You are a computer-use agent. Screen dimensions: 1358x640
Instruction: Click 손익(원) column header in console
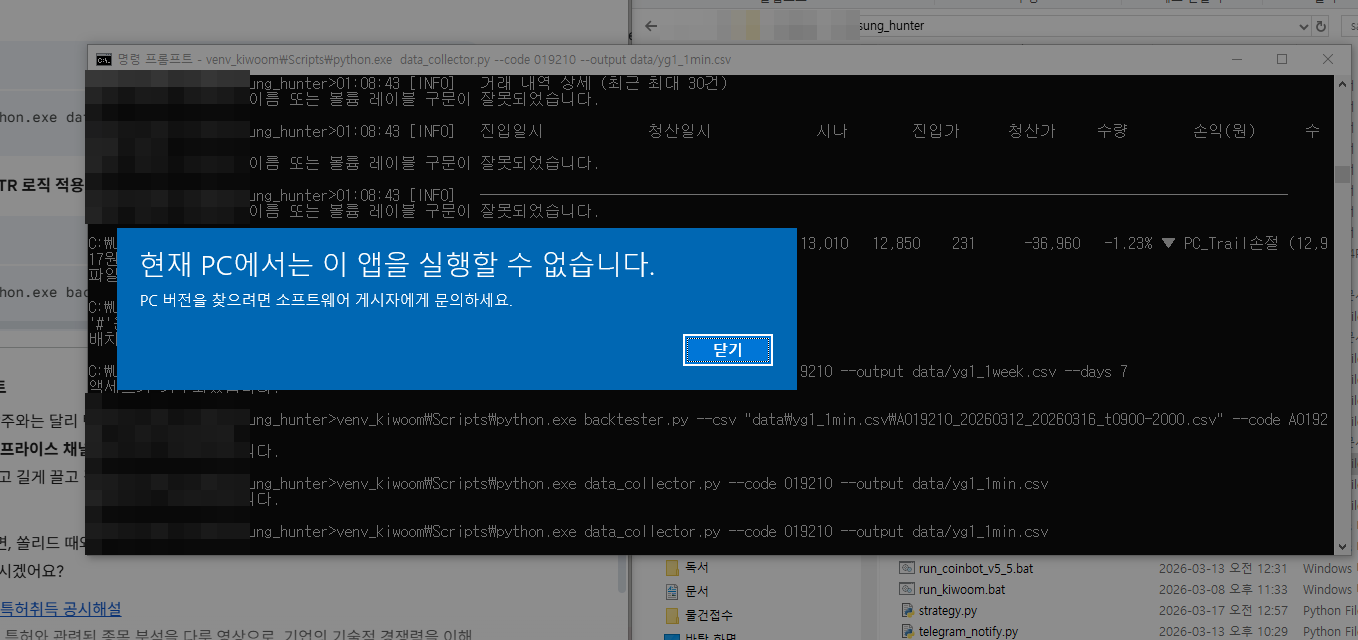click(1224, 131)
